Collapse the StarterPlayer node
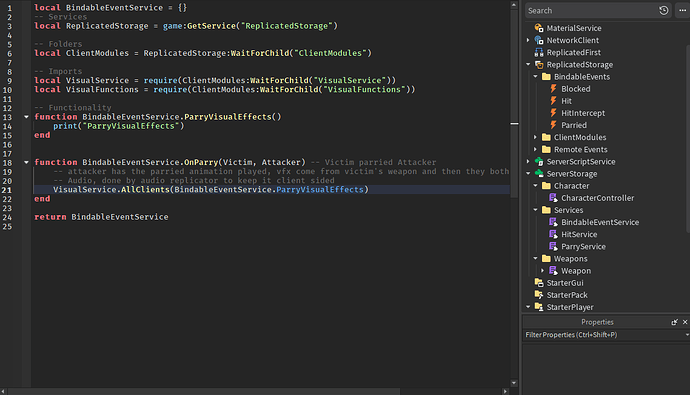690x395 pixels. coord(528,307)
